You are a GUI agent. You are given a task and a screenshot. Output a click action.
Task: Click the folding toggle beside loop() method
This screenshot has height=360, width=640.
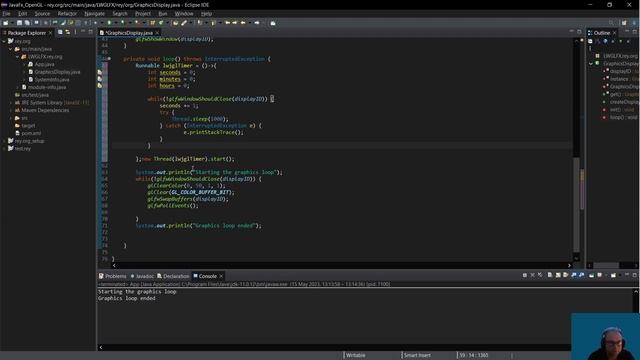[x=109, y=59]
